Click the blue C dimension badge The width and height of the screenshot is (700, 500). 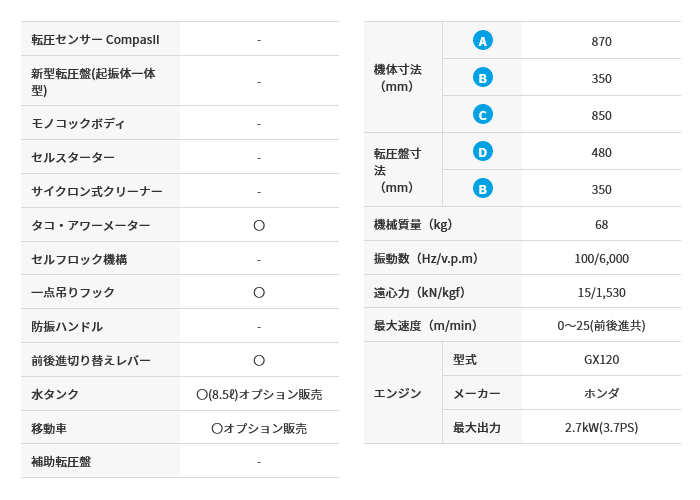(x=483, y=115)
